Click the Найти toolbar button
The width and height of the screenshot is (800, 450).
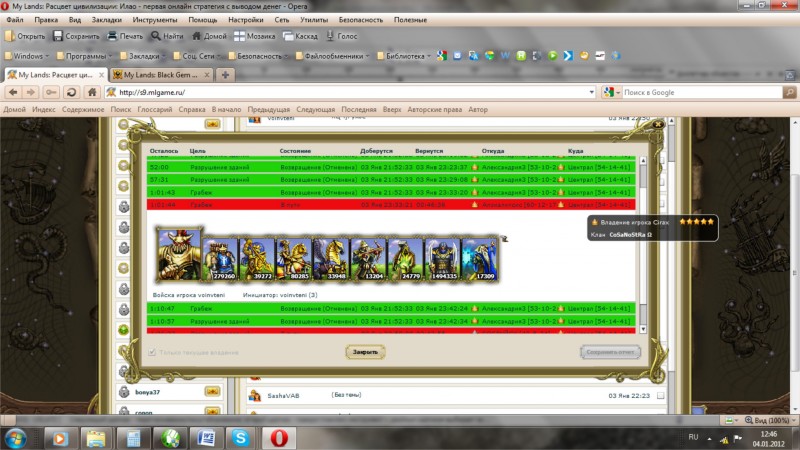(x=167, y=36)
